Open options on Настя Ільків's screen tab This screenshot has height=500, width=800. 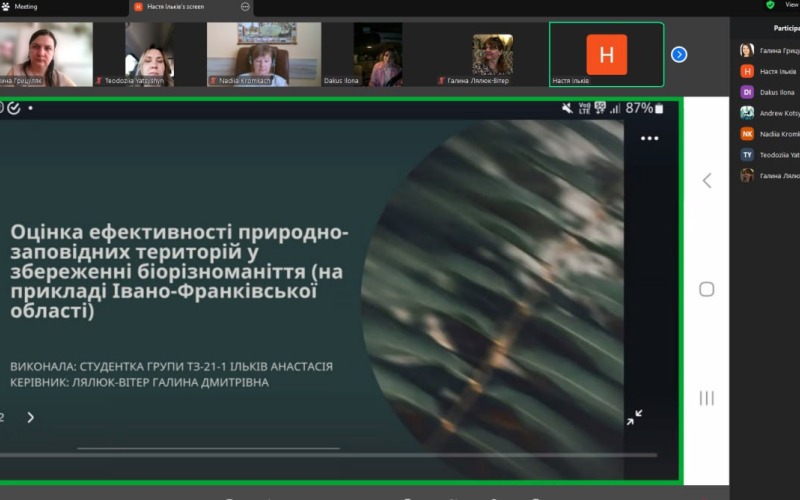coord(245,7)
